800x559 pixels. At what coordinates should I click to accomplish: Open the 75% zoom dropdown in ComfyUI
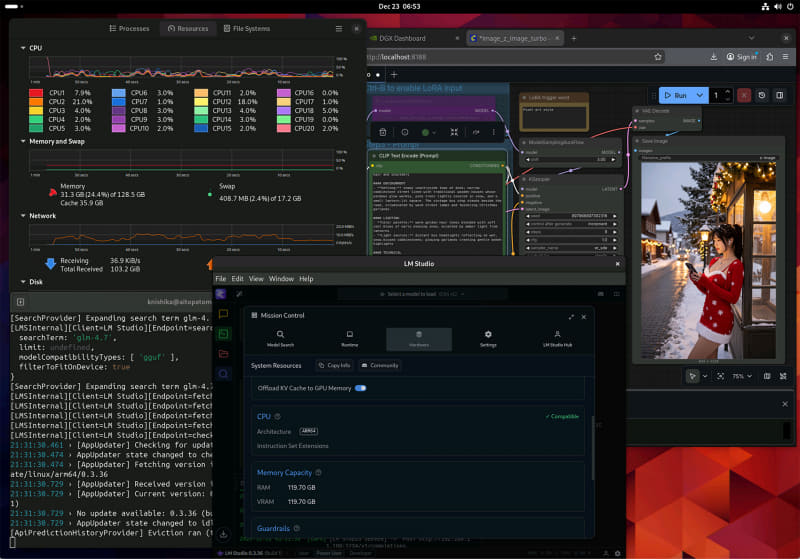coord(742,376)
